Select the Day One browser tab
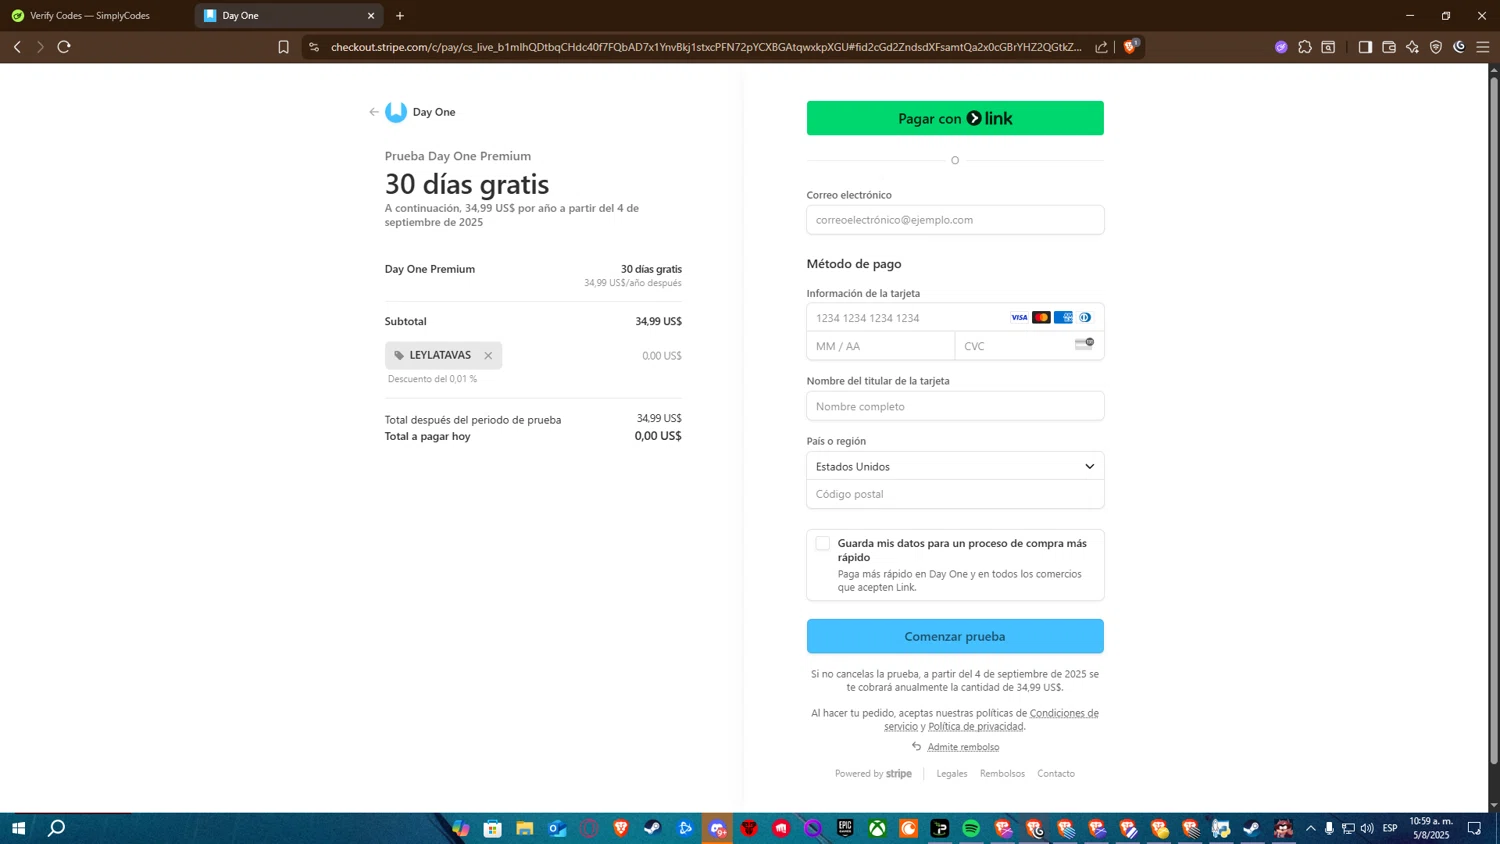Screen dimensions: 1500x844 point(288,16)
